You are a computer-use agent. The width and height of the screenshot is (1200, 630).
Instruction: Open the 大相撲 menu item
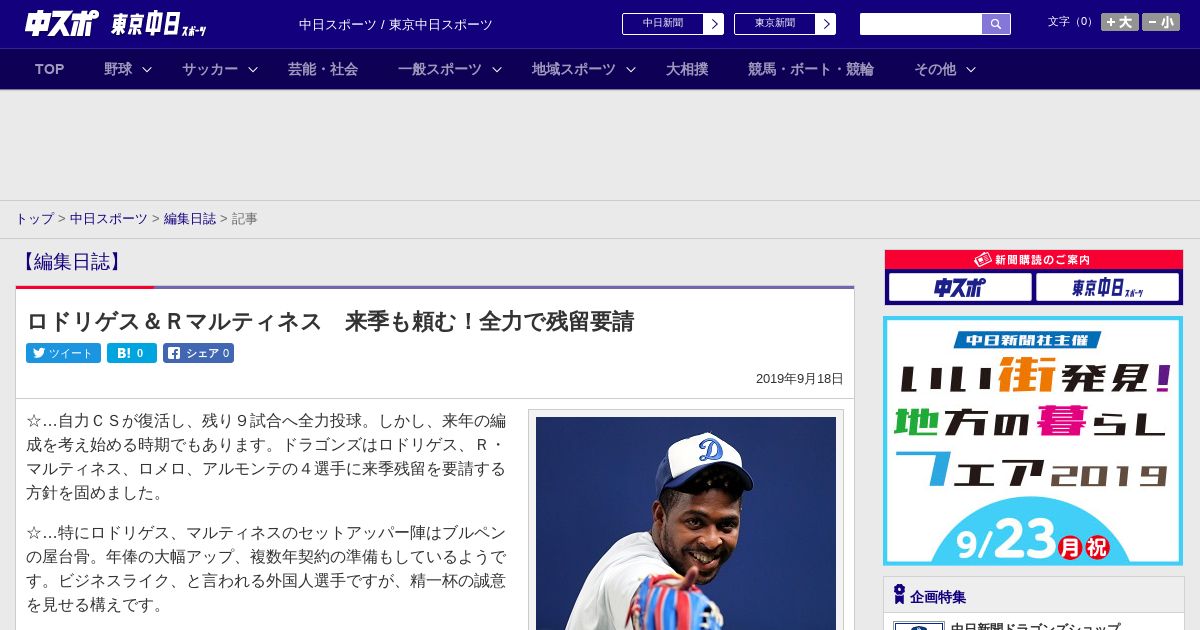coord(687,69)
